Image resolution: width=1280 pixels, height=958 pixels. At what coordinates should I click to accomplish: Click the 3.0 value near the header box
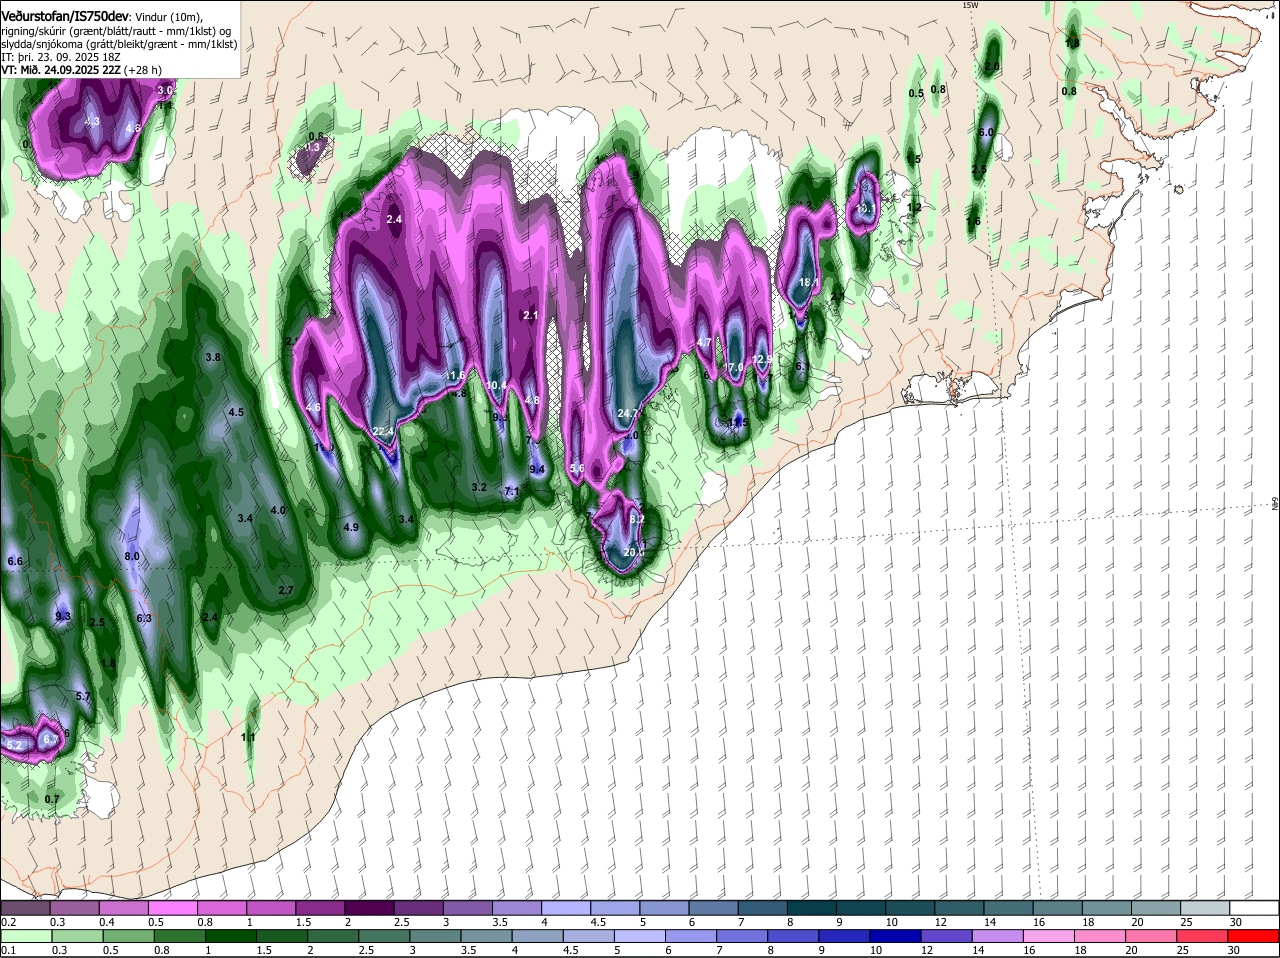[166, 90]
